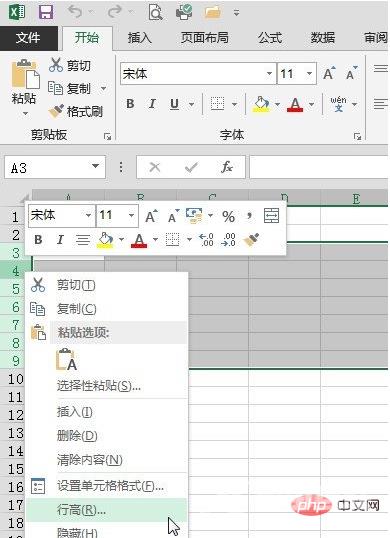The image size is (390, 538).
Task: Click the formula bar confirm checkmark icon
Action: tap(191, 167)
